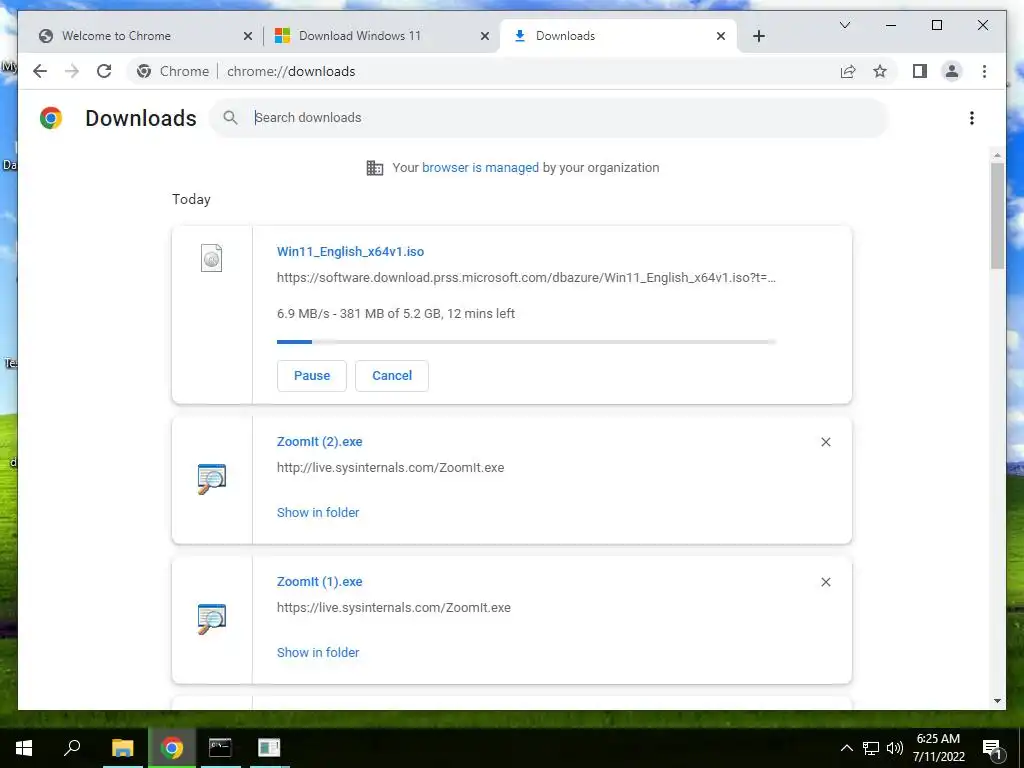The width and height of the screenshot is (1024, 768).
Task: Remove ZoomIt (2).exe from the list
Action: [825, 442]
